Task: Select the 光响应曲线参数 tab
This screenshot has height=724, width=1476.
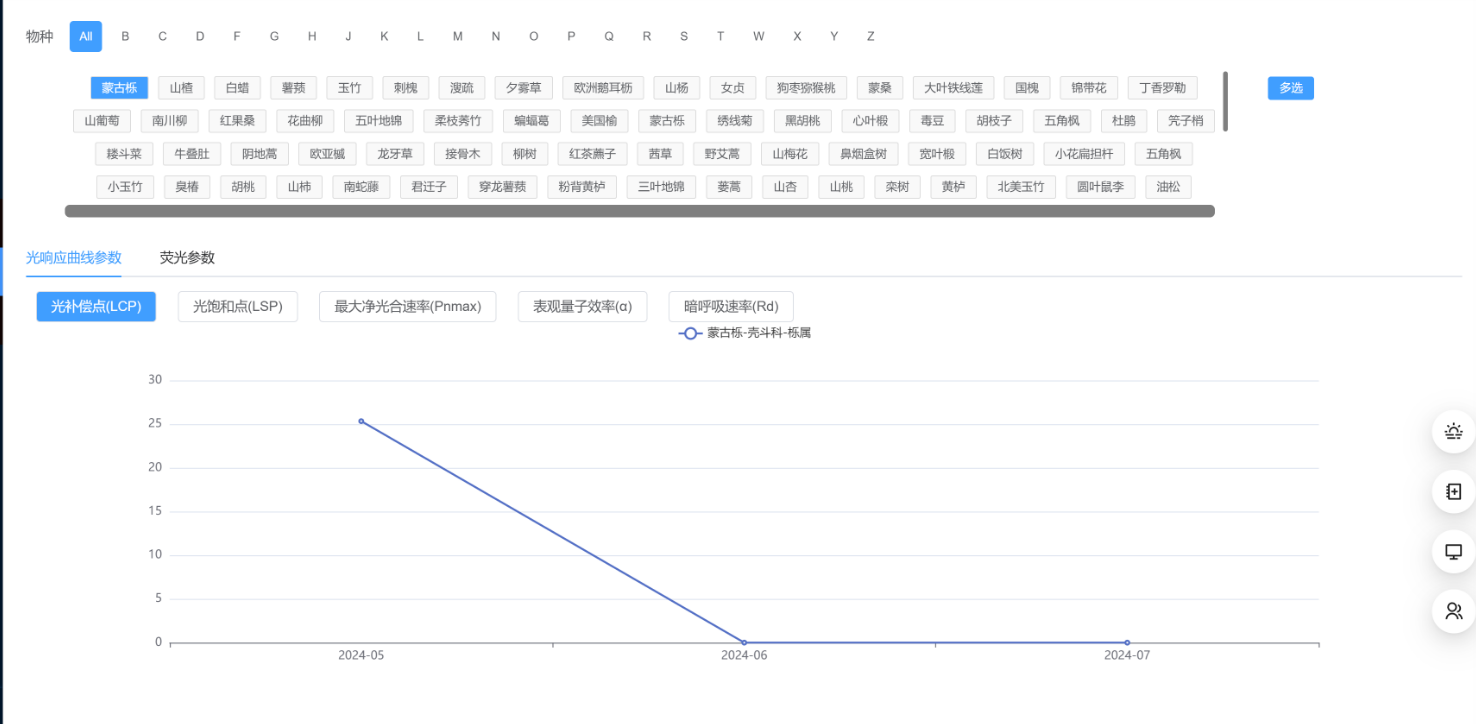Action: click(x=74, y=258)
